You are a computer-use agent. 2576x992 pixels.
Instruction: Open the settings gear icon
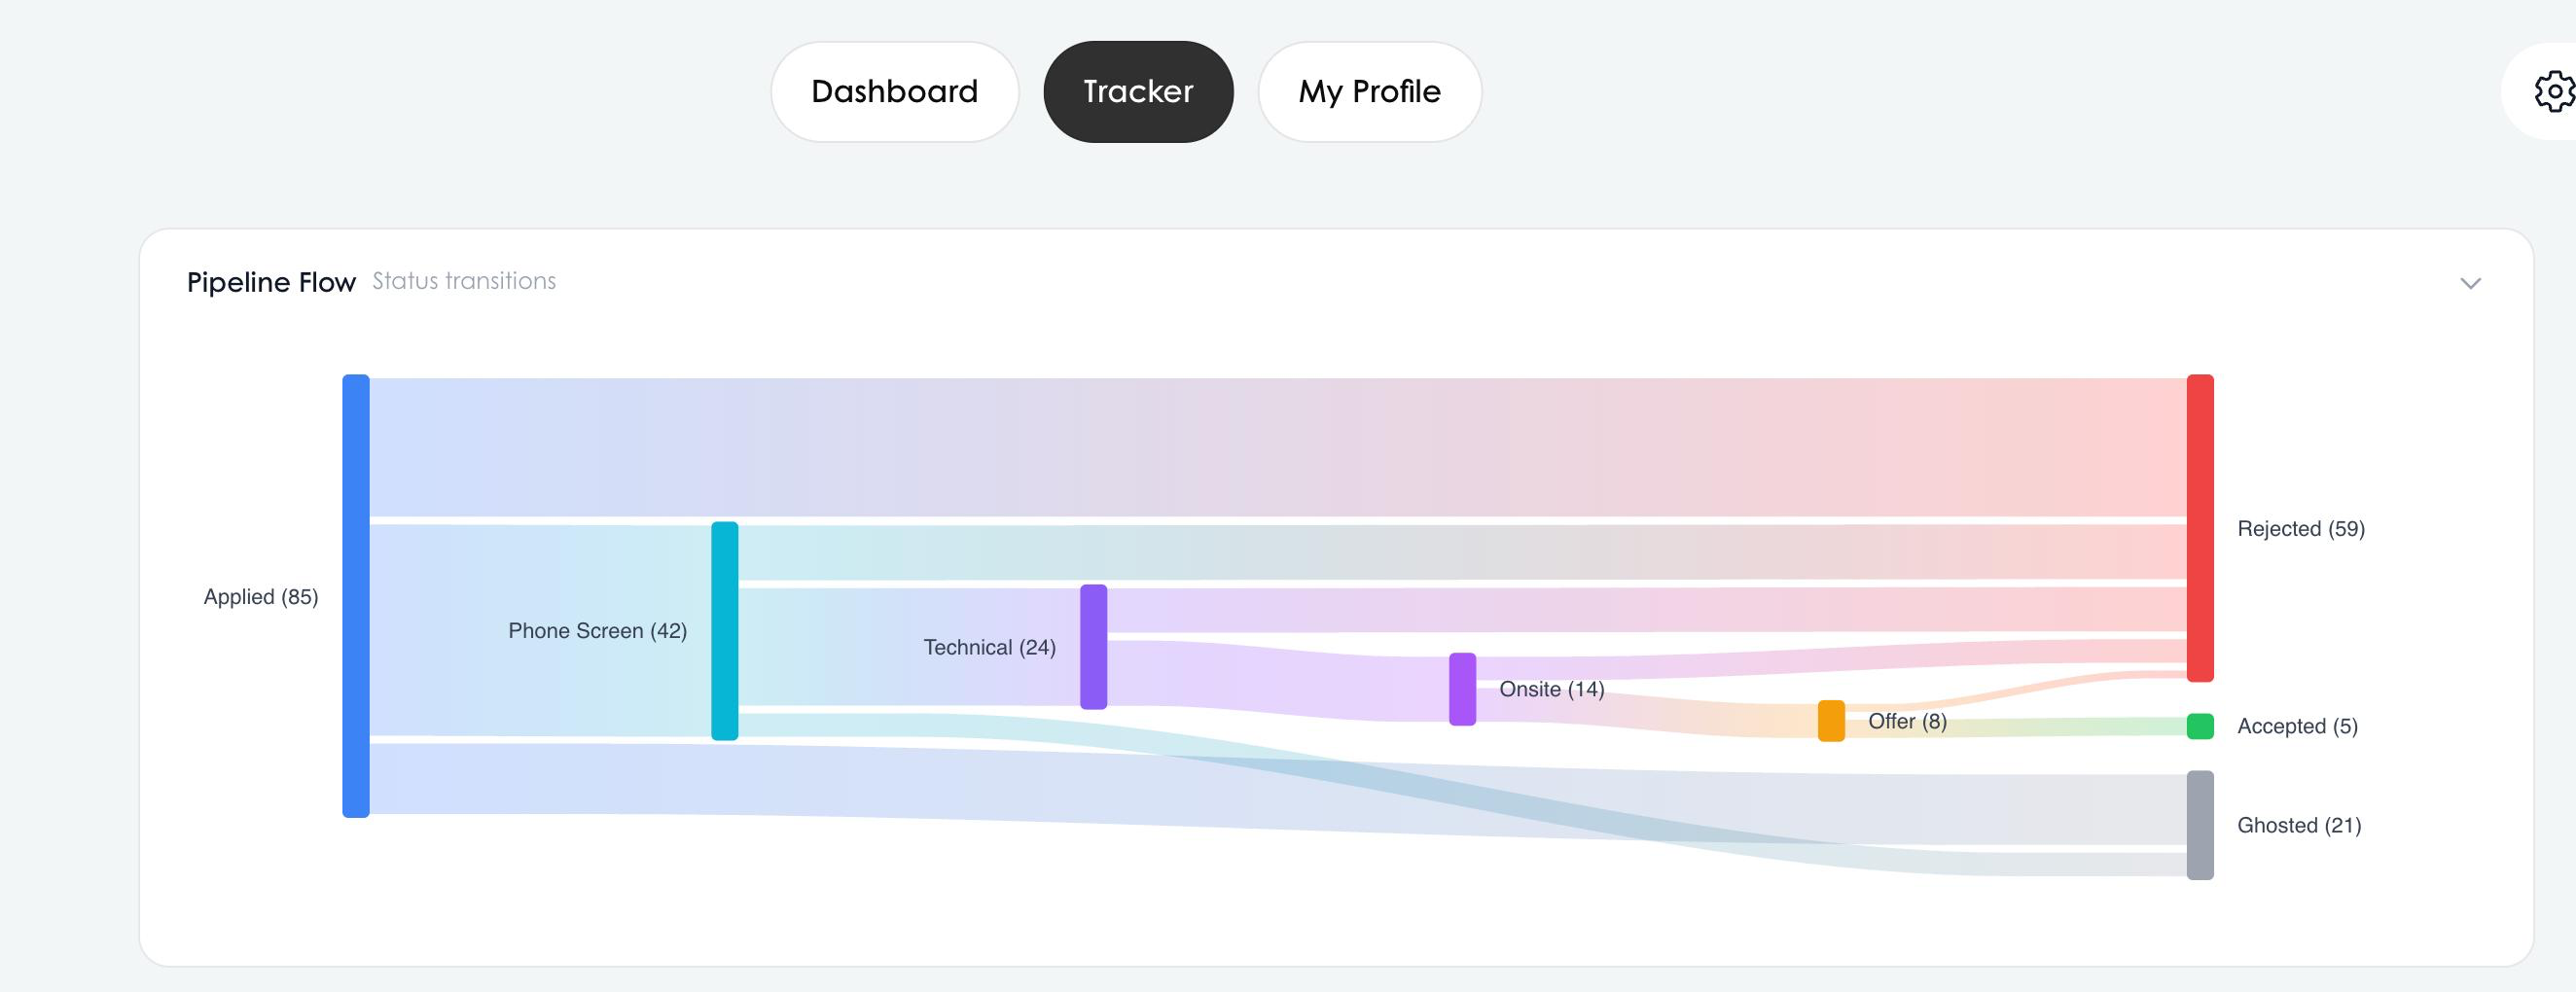pyautogui.click(x=2556, y=91)
